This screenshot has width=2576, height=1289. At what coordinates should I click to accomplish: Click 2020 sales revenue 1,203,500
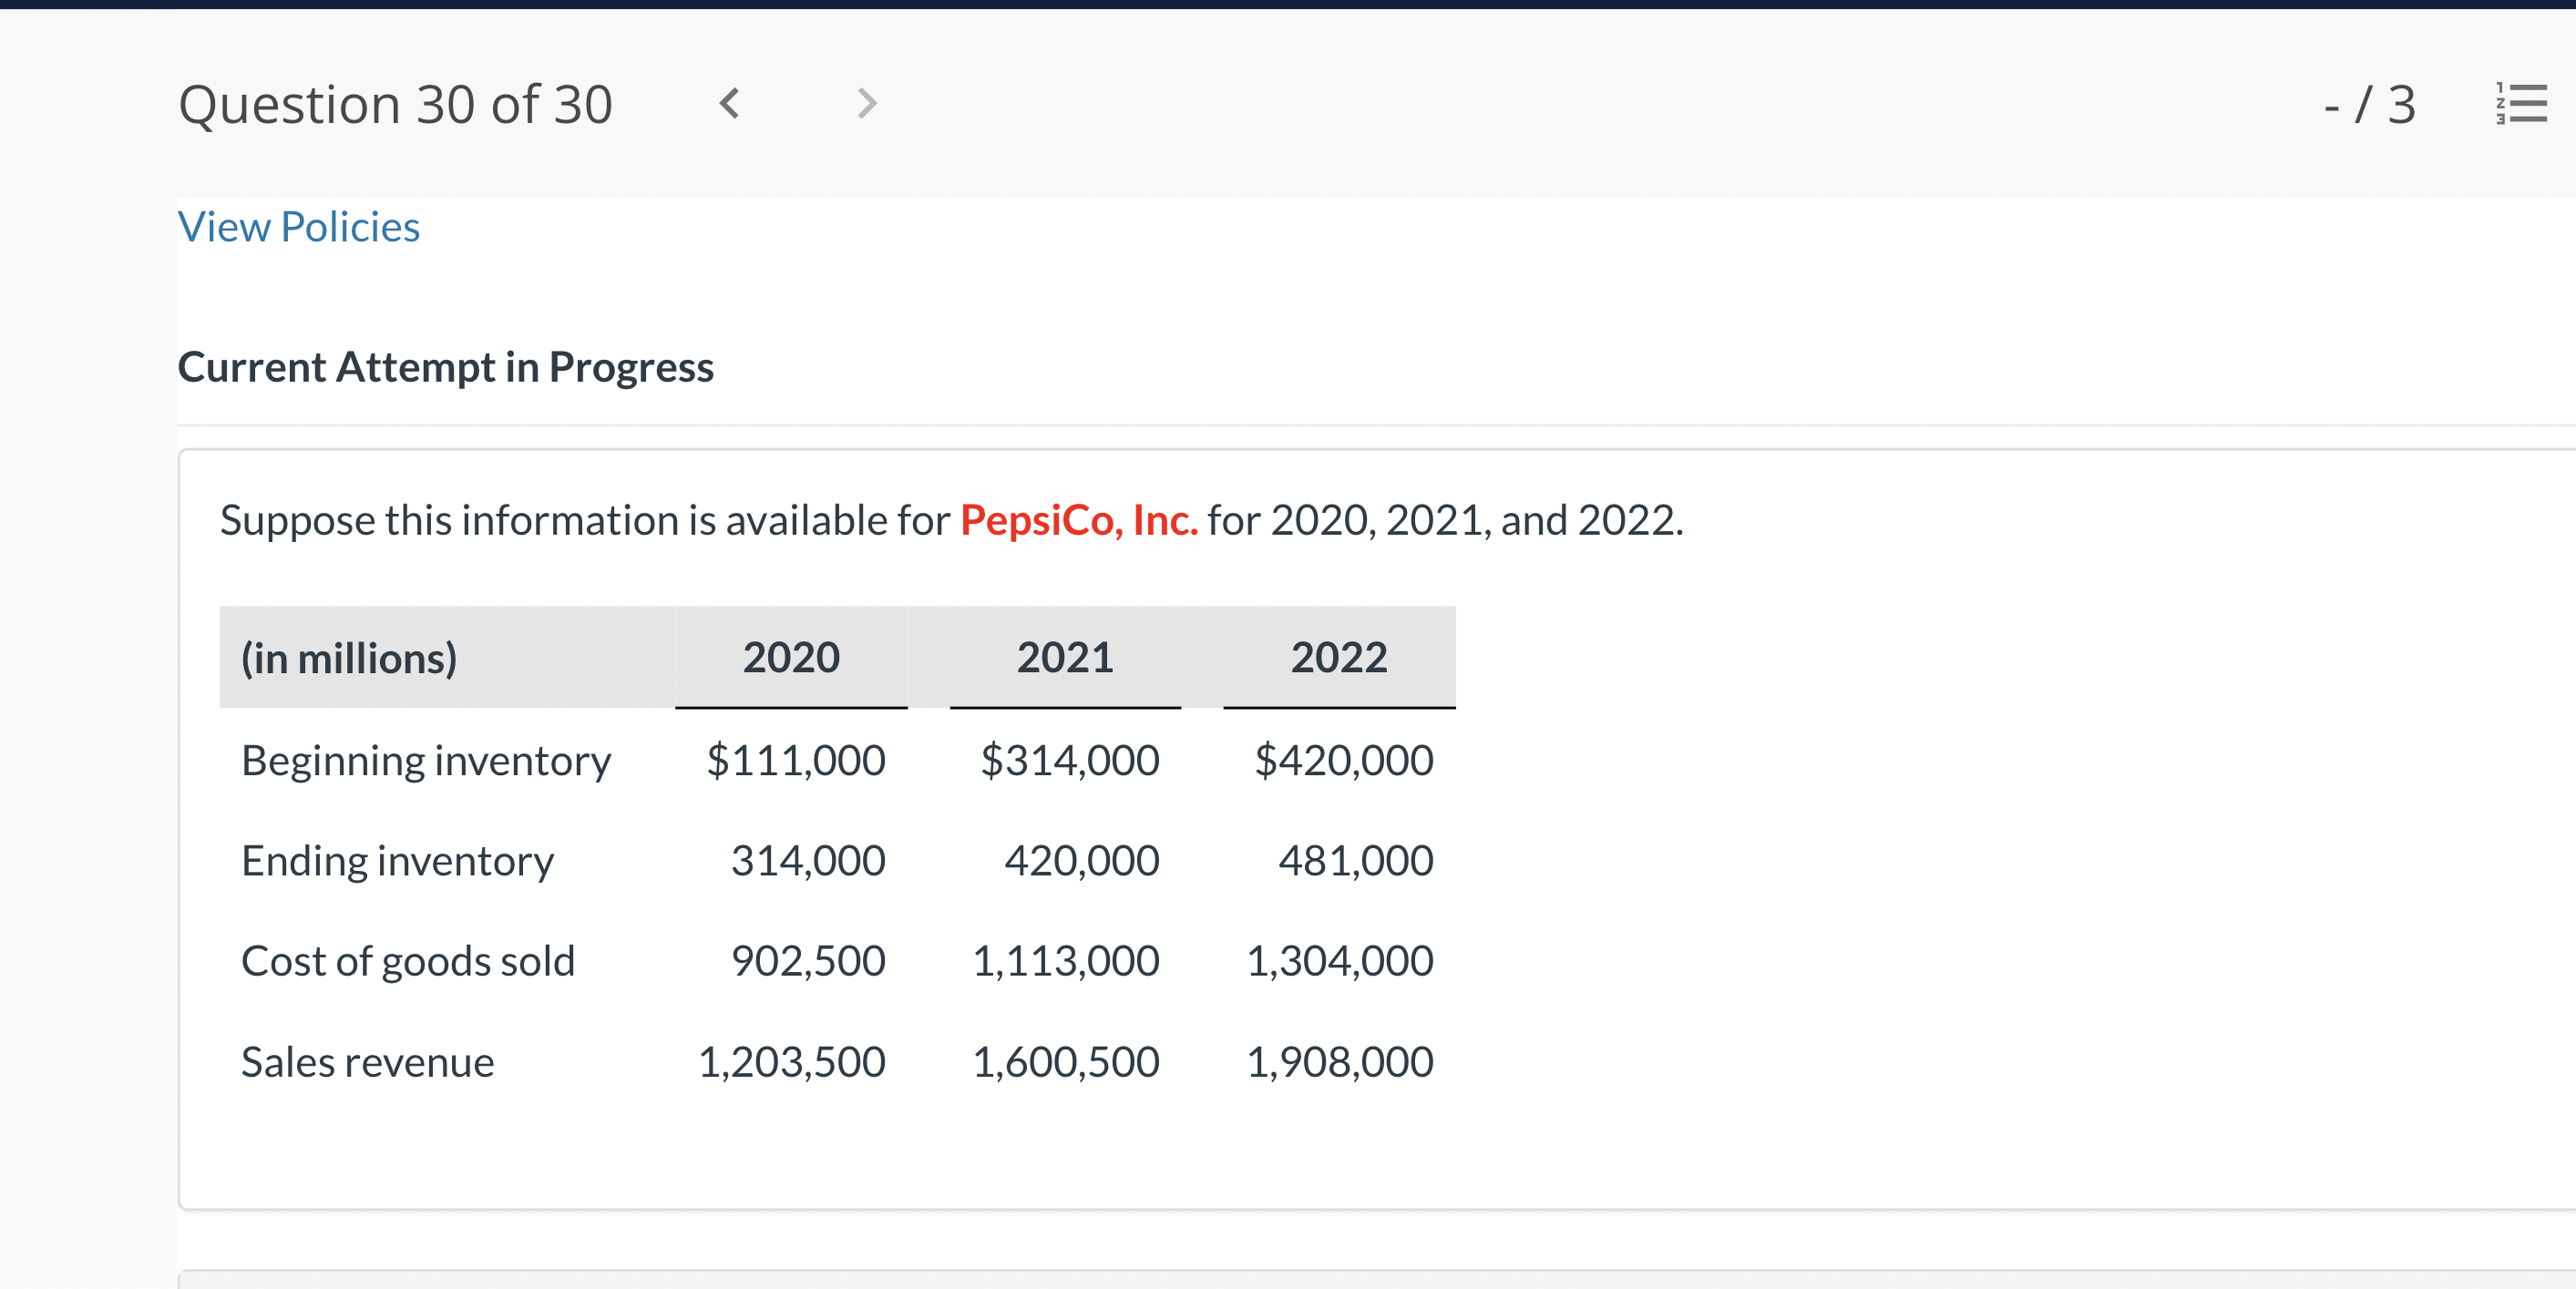click(791, 1062)
